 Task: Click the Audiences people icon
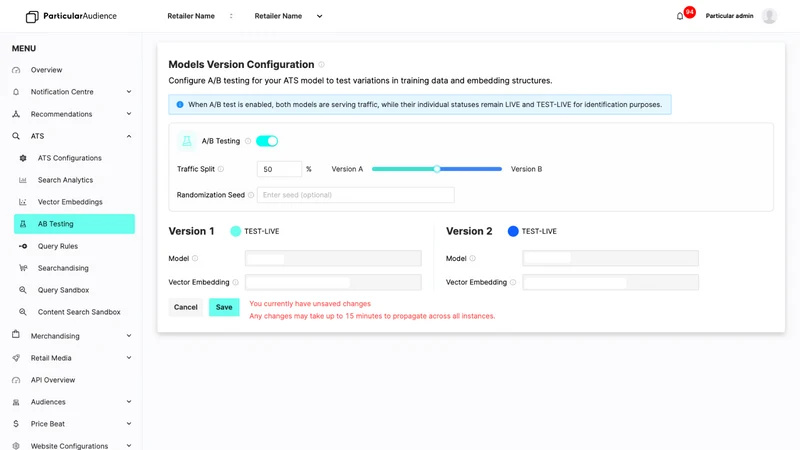(16, 402)
